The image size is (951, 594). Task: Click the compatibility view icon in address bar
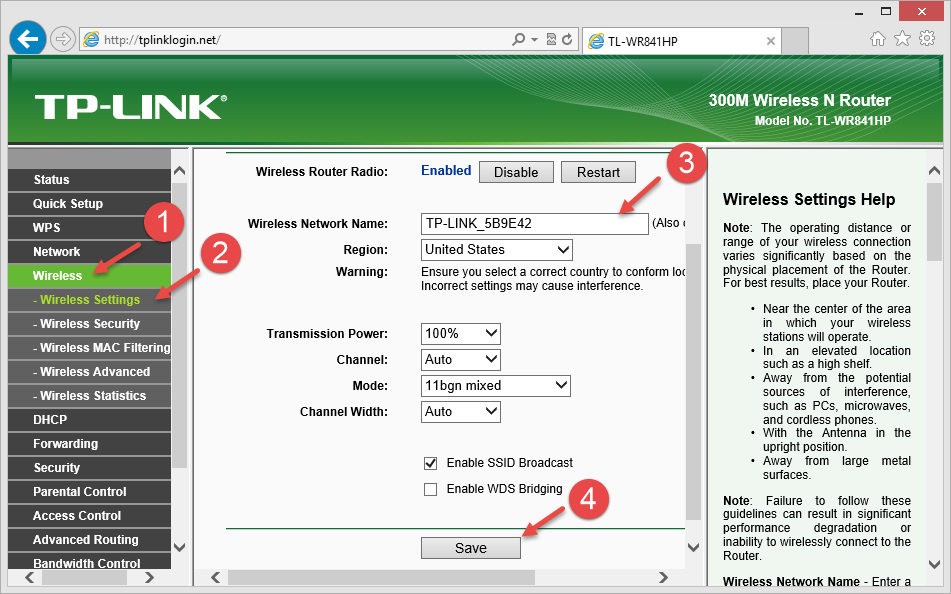tap(551, 40)
